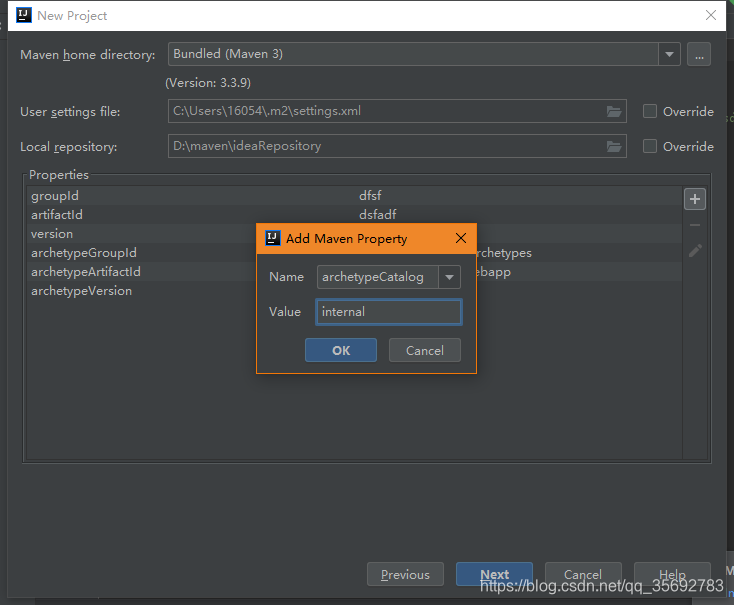The image size is (734, 605).
Task: Open the Name dropdown arrow in dialog
Action: tap(449, 277)
